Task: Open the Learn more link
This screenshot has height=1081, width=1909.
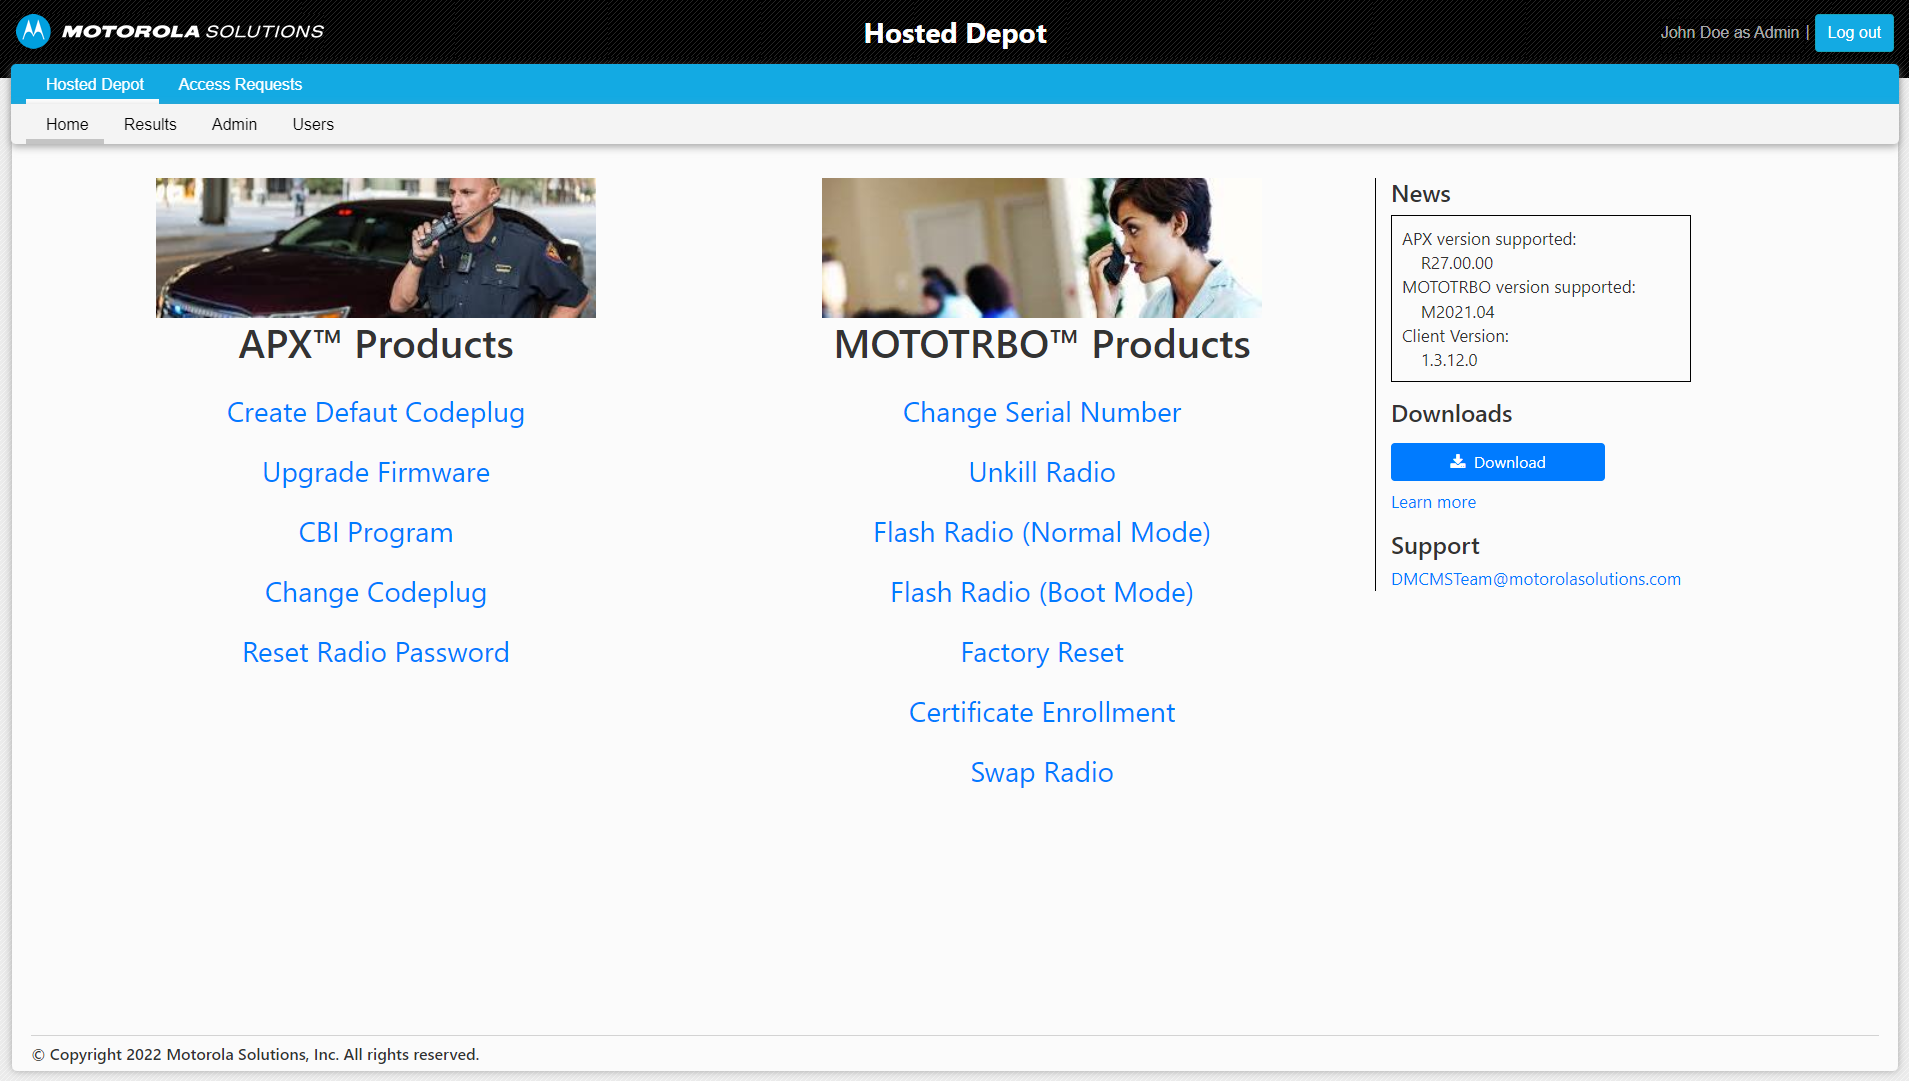Action: click(x=1433, y=502)
